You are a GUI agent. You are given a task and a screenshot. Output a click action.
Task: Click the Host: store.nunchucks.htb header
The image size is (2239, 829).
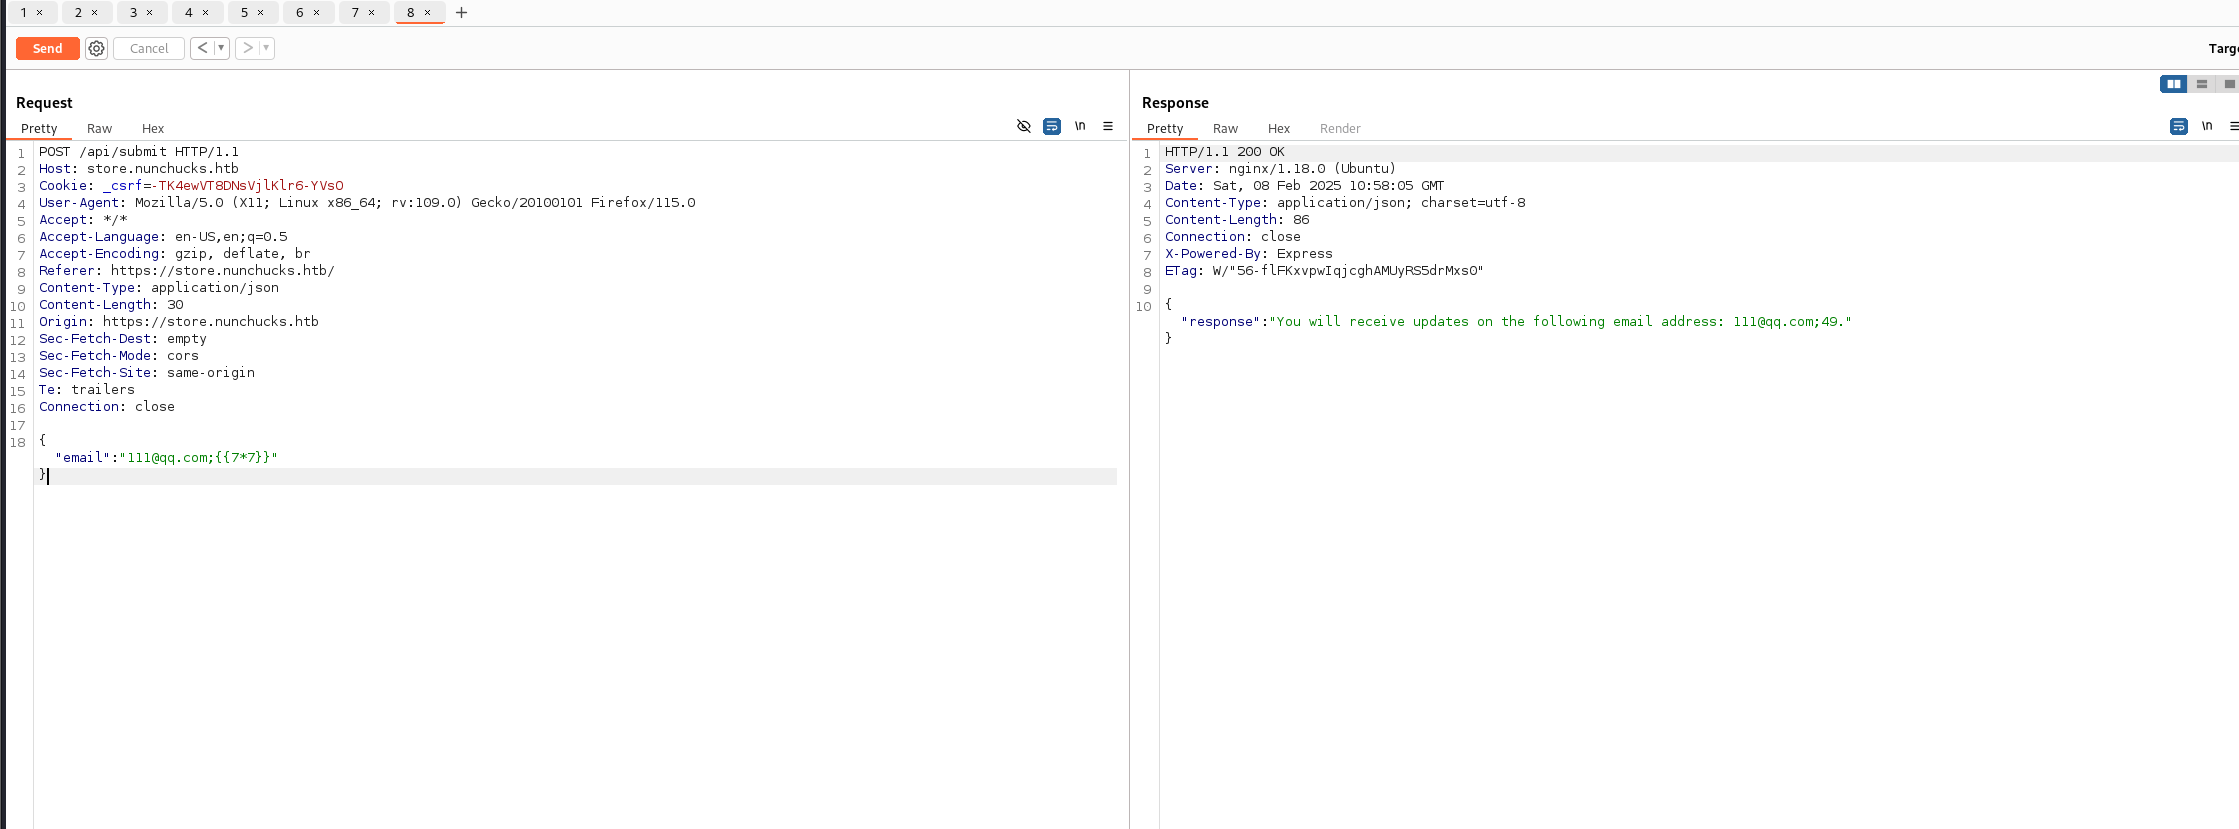[x=139, y=169]
